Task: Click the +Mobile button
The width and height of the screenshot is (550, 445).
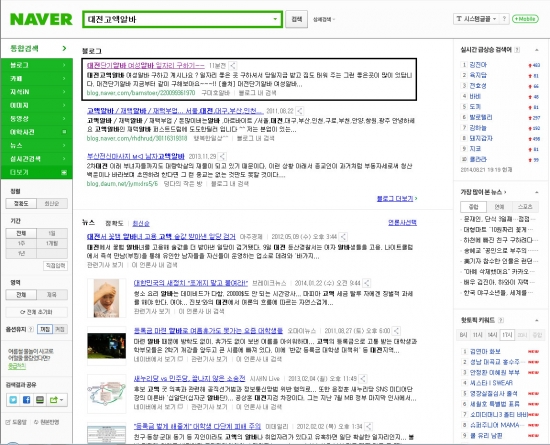Action: [x=525, y=19]
